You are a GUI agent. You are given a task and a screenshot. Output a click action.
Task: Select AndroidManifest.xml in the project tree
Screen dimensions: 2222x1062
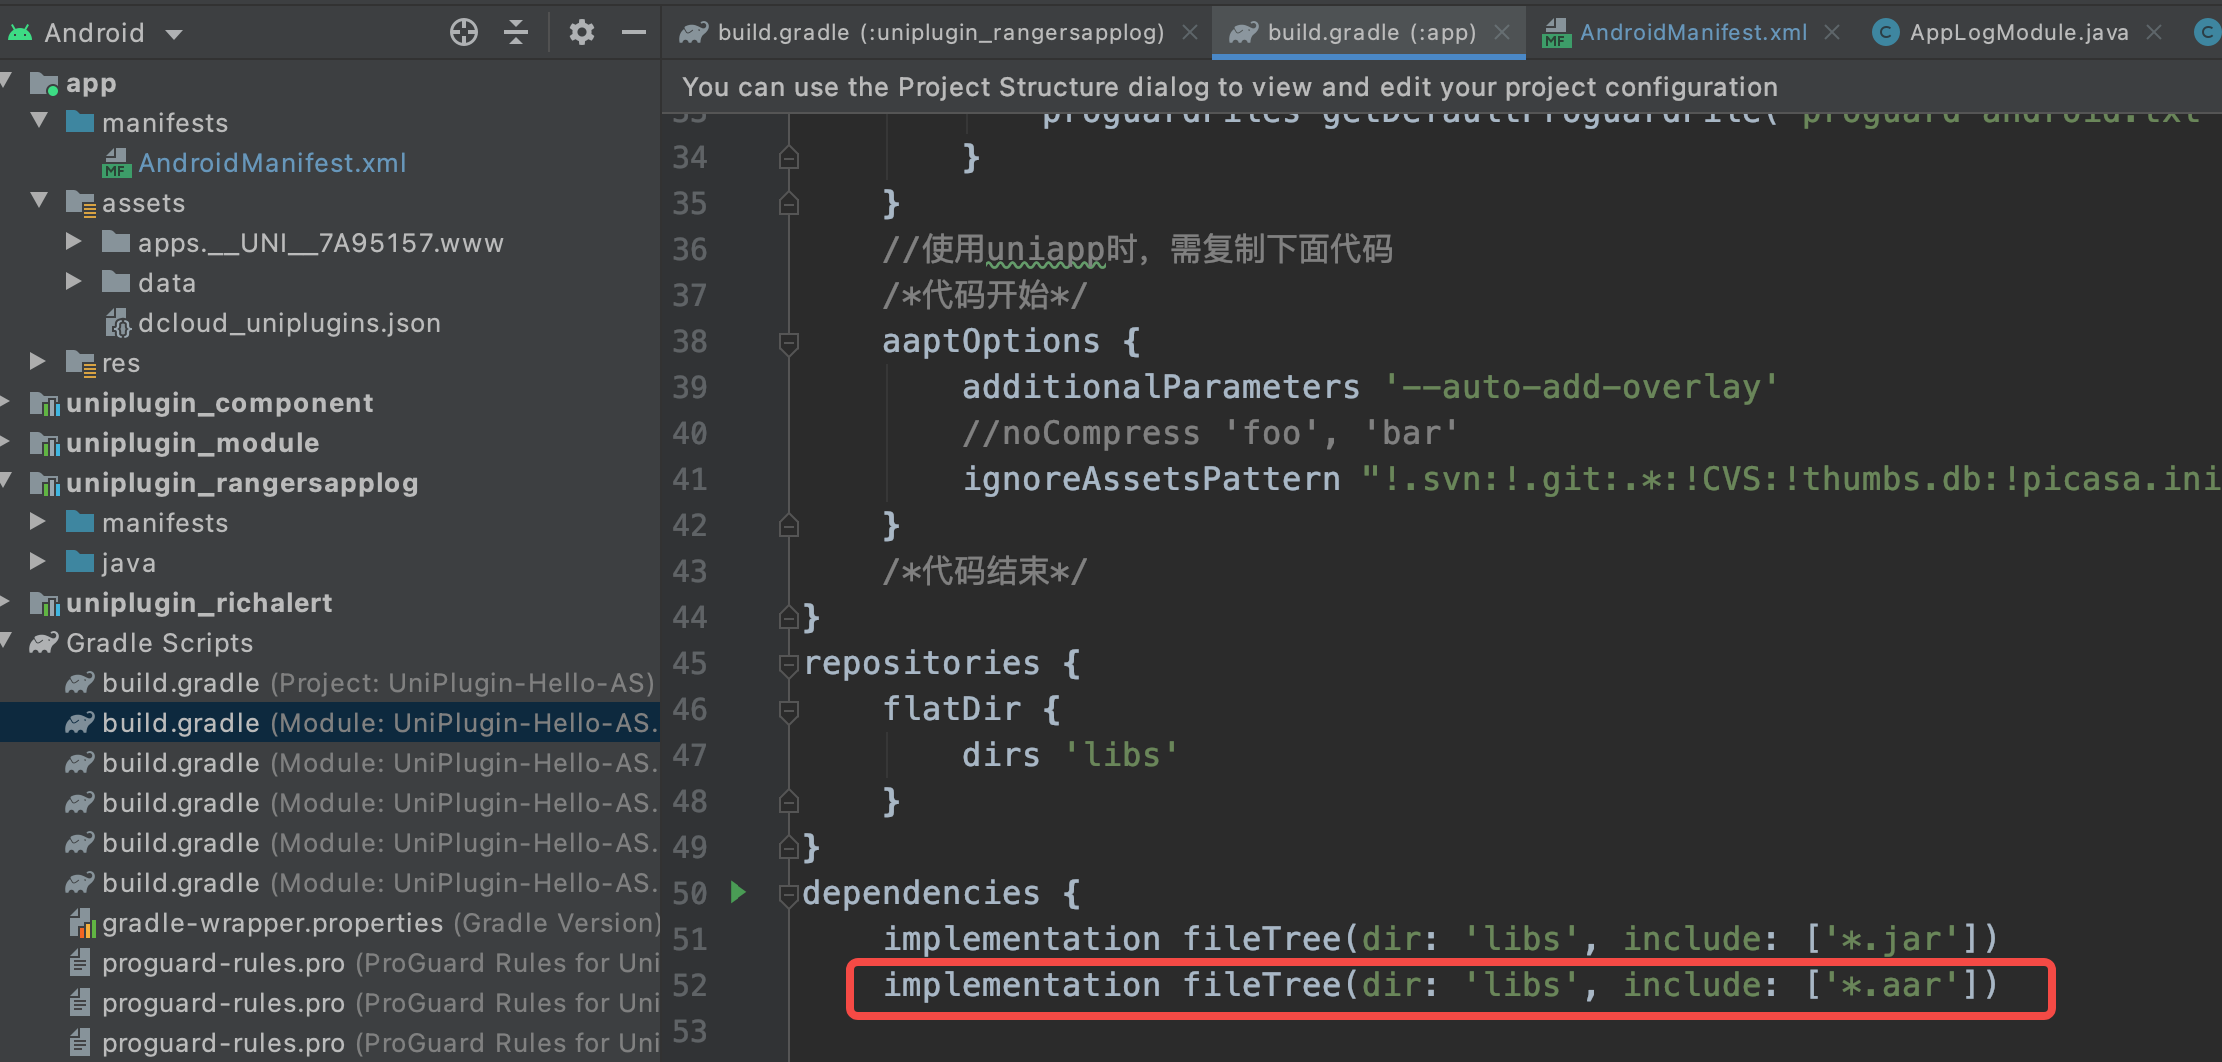click(x=272, y=163)
